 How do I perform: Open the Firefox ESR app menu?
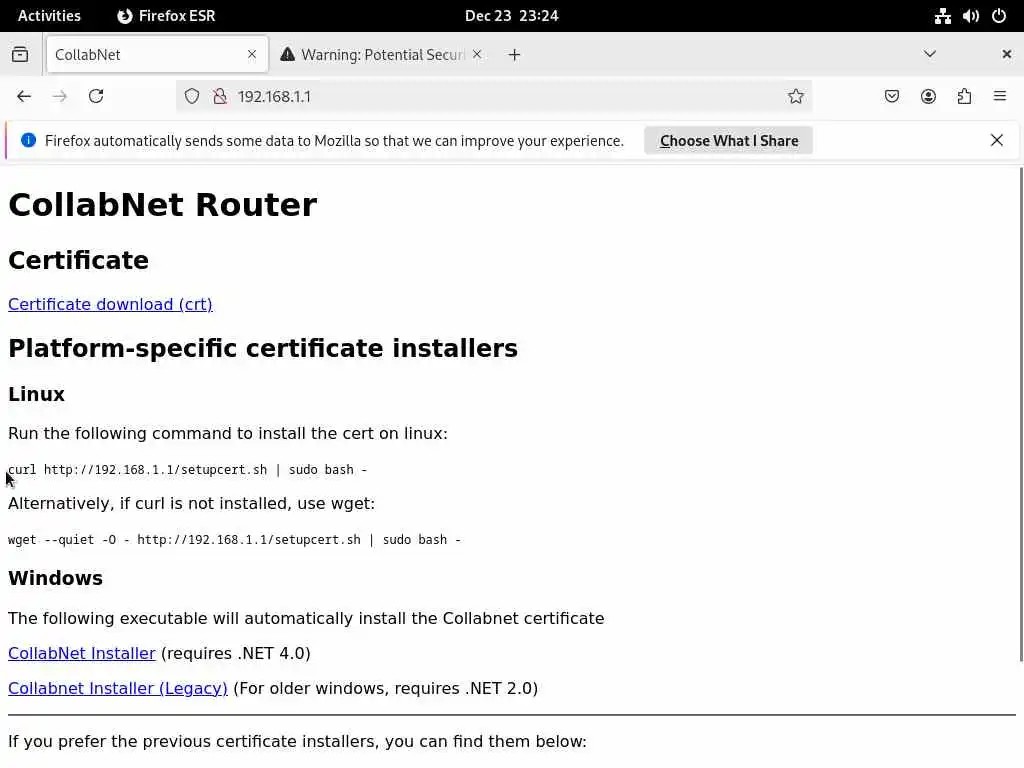pos(166,16)
